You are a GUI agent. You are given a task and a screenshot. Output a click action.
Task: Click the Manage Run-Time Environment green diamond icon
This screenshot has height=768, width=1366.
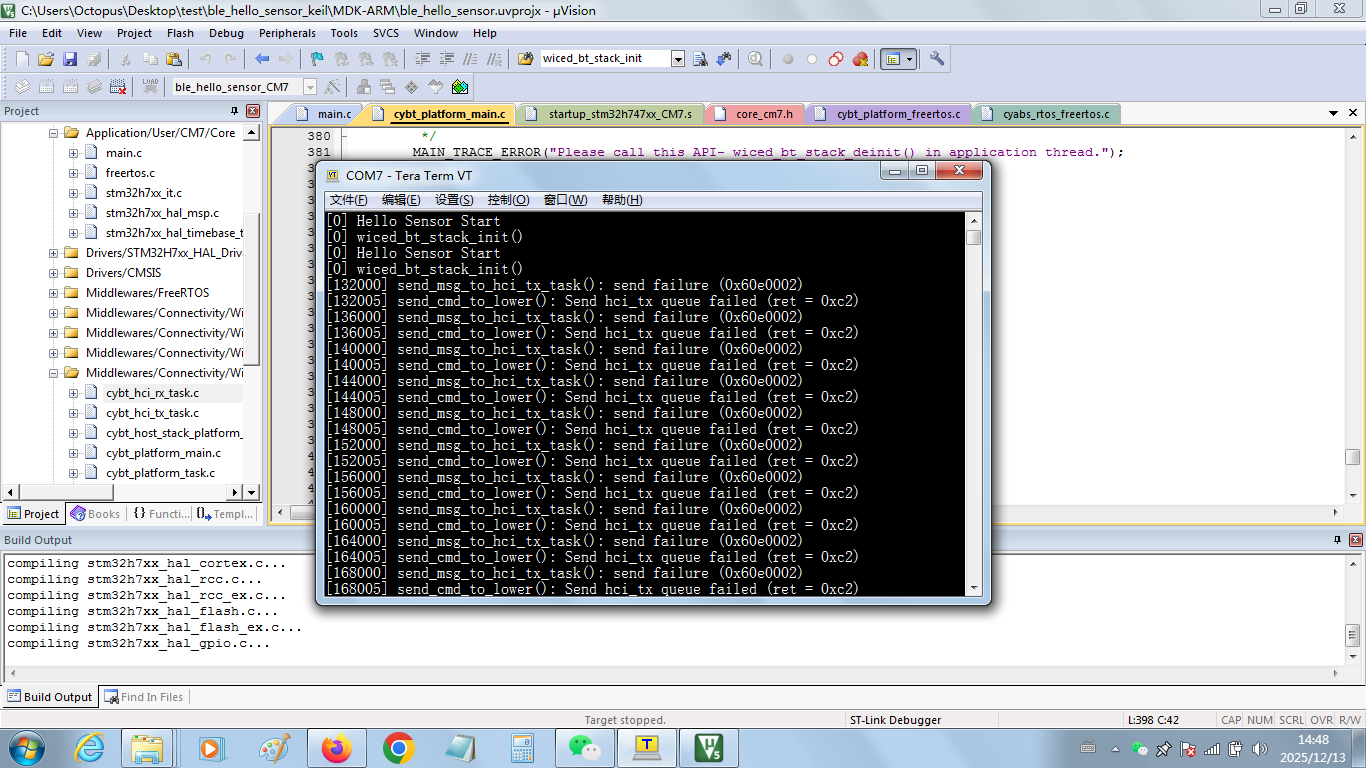pos(460,87)
